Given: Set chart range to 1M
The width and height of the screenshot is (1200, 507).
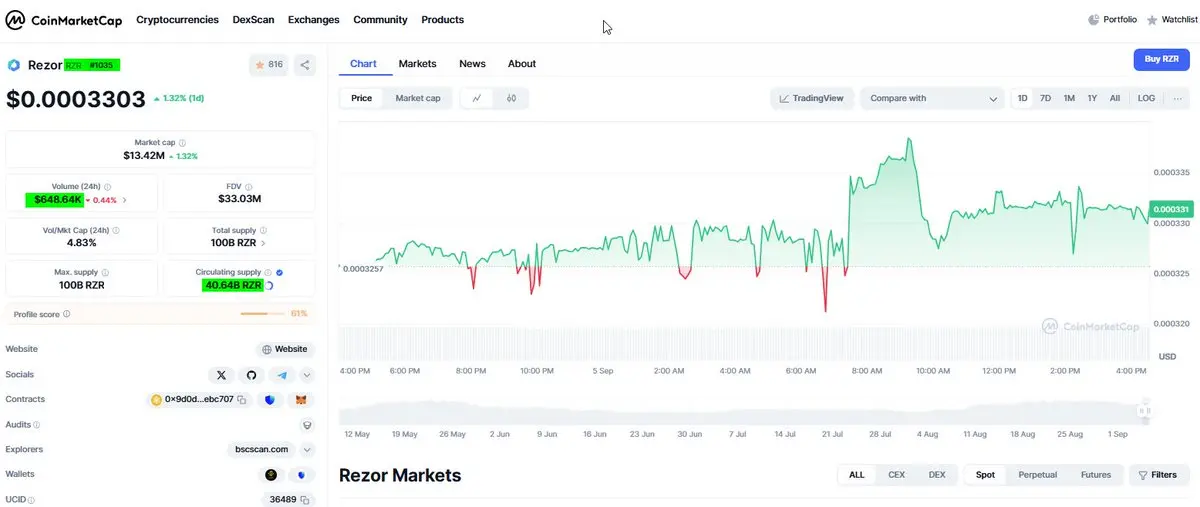Looking at the screenshot, I should click(1069, 98).
